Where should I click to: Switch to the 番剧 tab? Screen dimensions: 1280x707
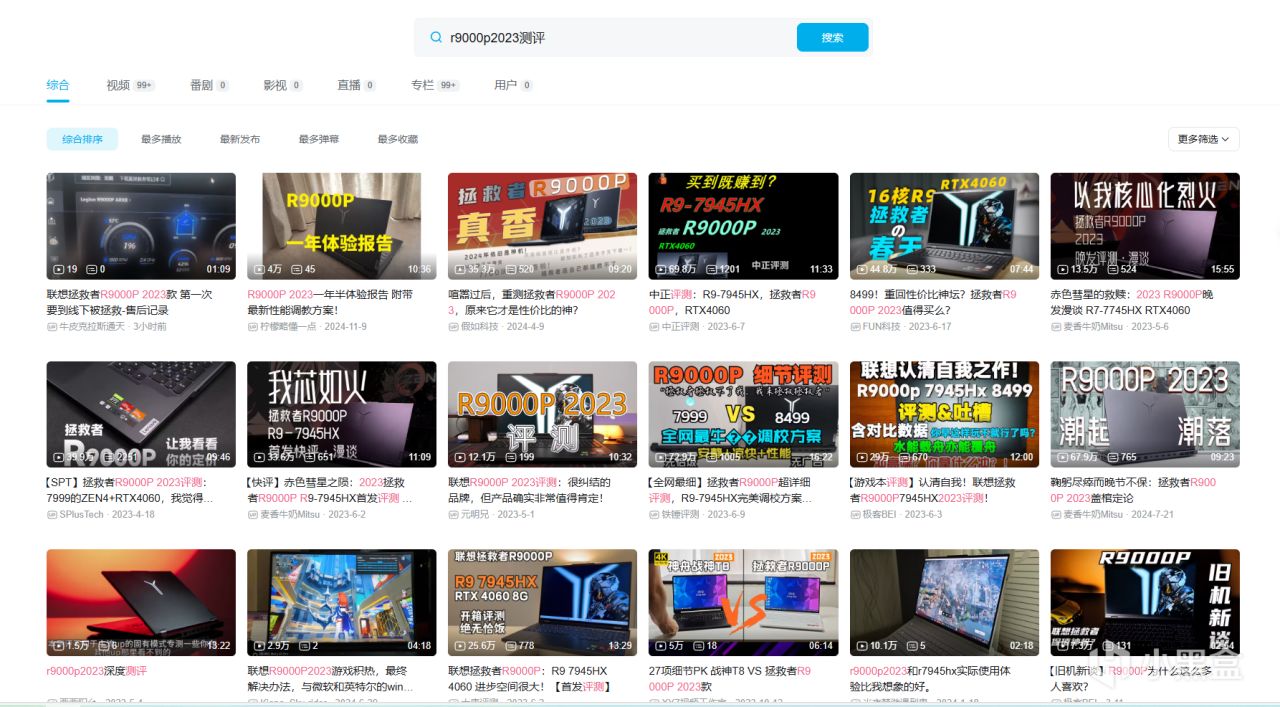coord(209,85)
